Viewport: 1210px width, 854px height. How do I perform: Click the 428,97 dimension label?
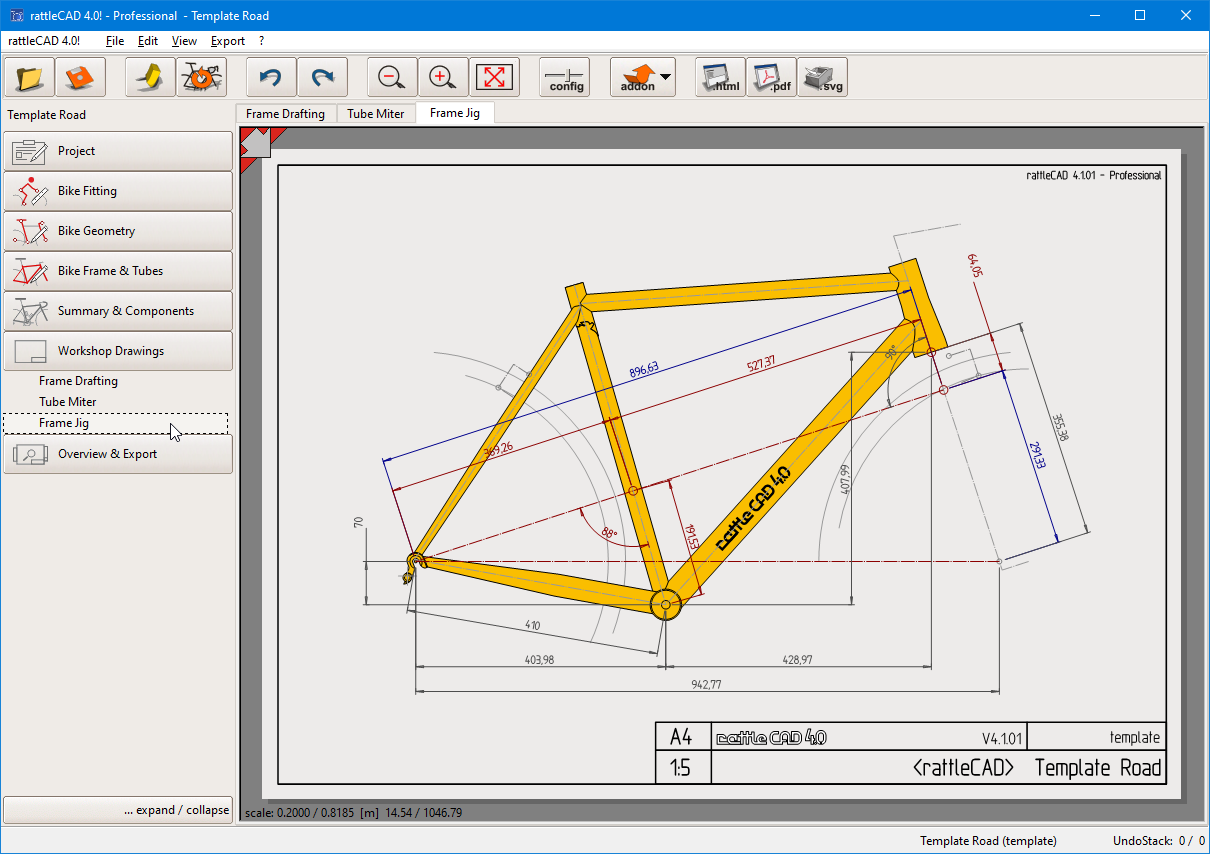click(x=798, y=658)
